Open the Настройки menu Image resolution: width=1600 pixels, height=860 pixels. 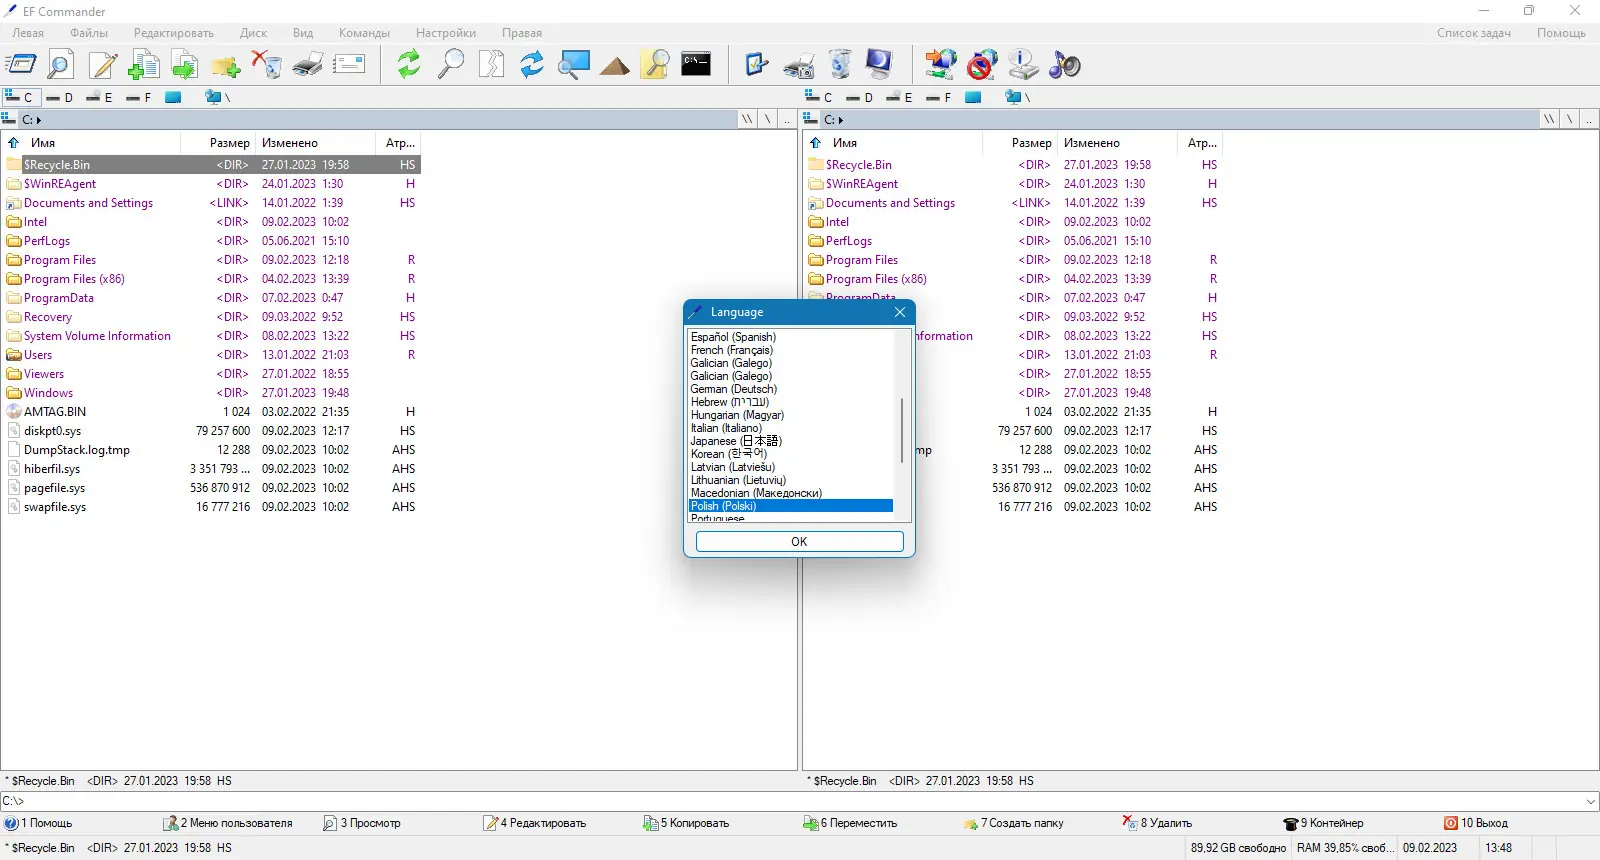tap(445, 33)
